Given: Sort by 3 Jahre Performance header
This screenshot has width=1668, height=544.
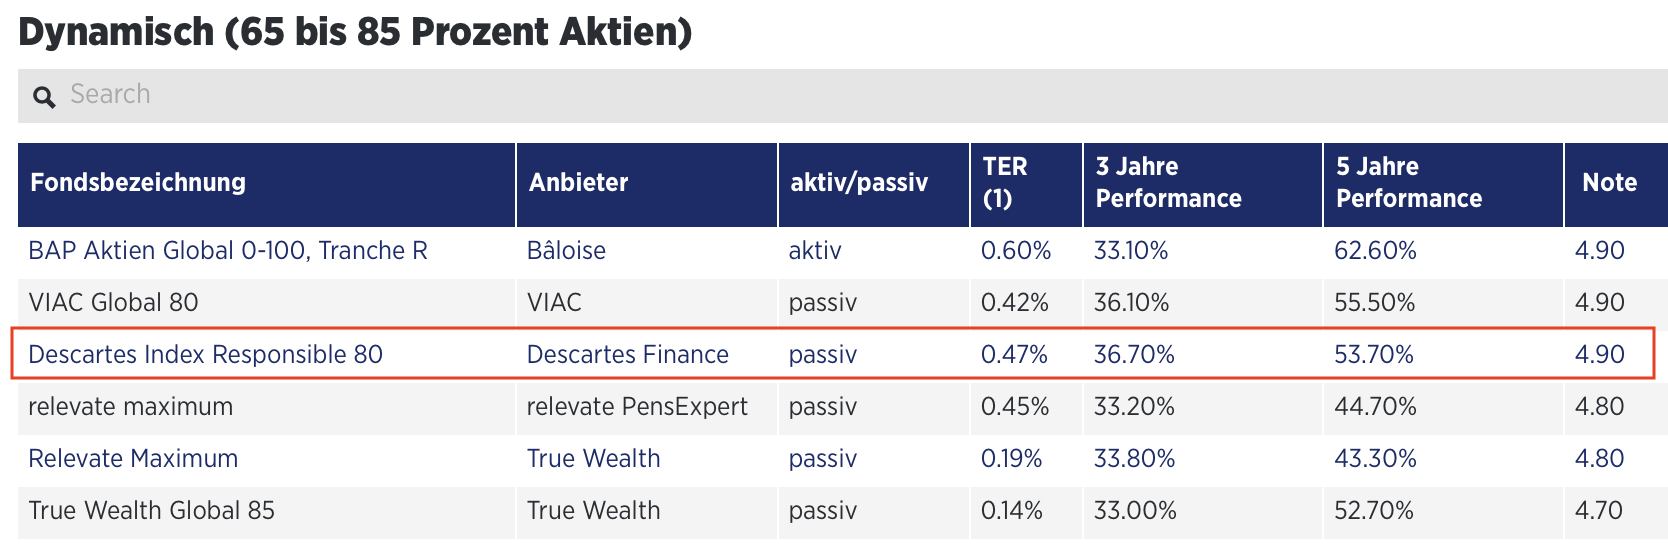Looking at the screenshot, I should (x=1168, y=183).
